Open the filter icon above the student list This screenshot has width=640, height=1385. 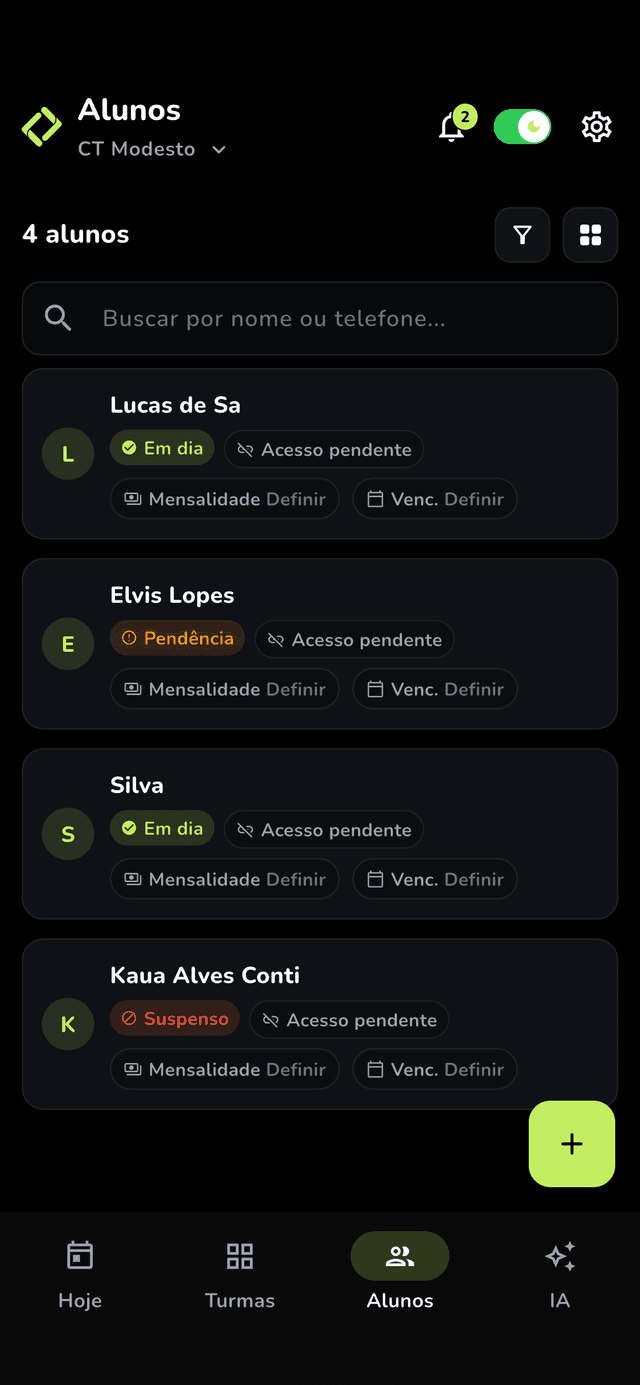522,235
